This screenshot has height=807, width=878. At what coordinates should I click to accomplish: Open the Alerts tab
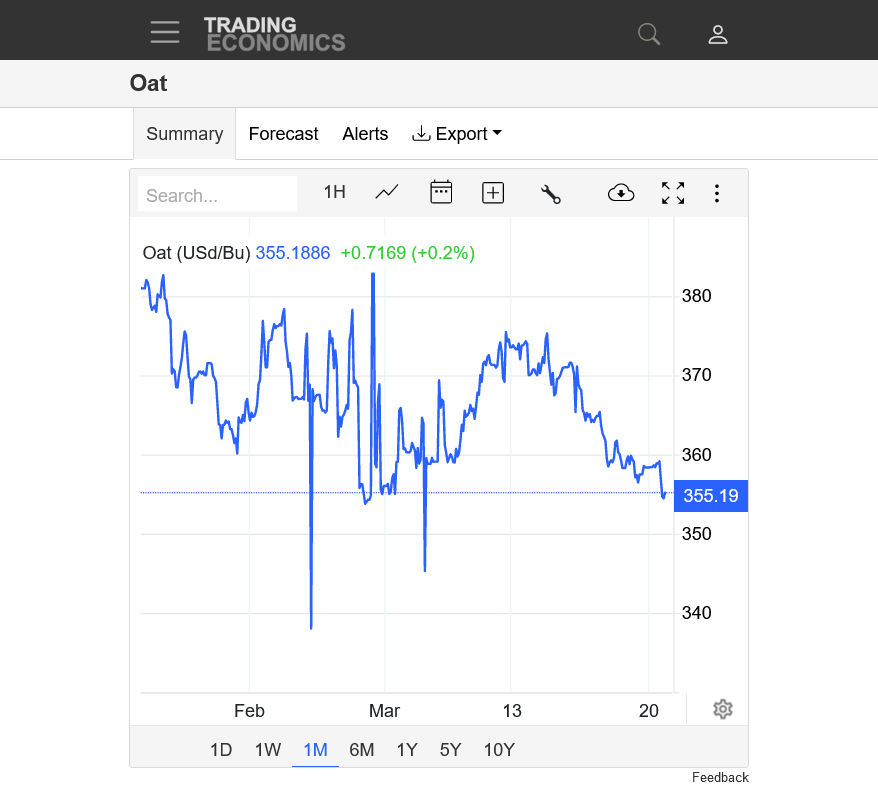coord(365,134)
